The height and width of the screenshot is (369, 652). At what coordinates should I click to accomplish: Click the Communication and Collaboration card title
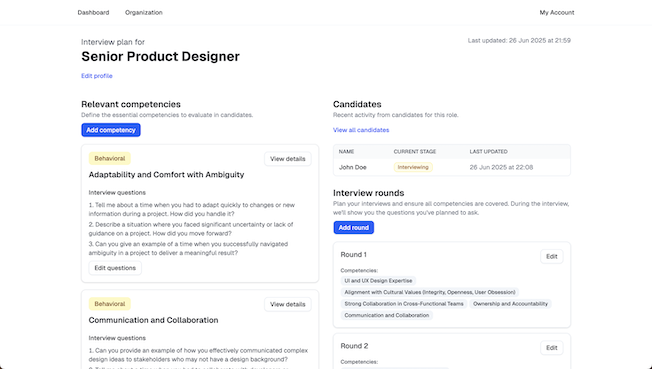pos(153,320)
